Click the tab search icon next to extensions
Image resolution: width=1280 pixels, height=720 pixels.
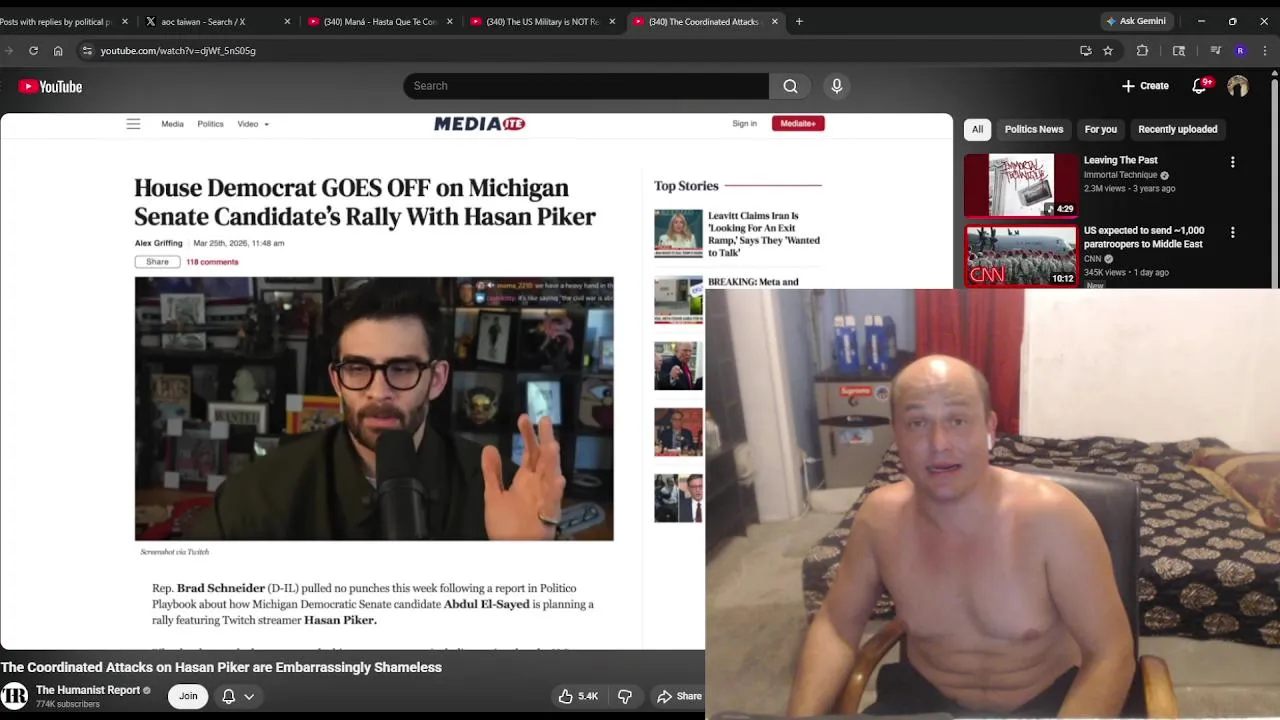[x=1179, y=50]
